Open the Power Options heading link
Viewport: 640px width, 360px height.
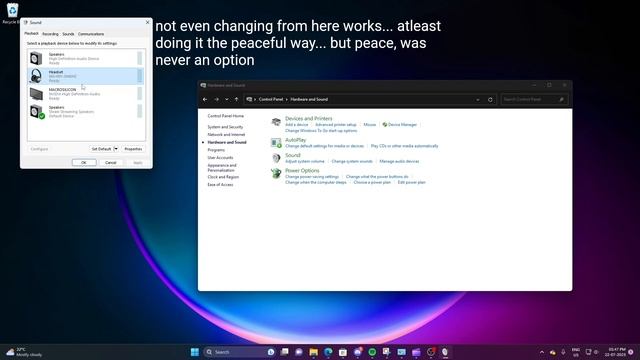(302, 171)
